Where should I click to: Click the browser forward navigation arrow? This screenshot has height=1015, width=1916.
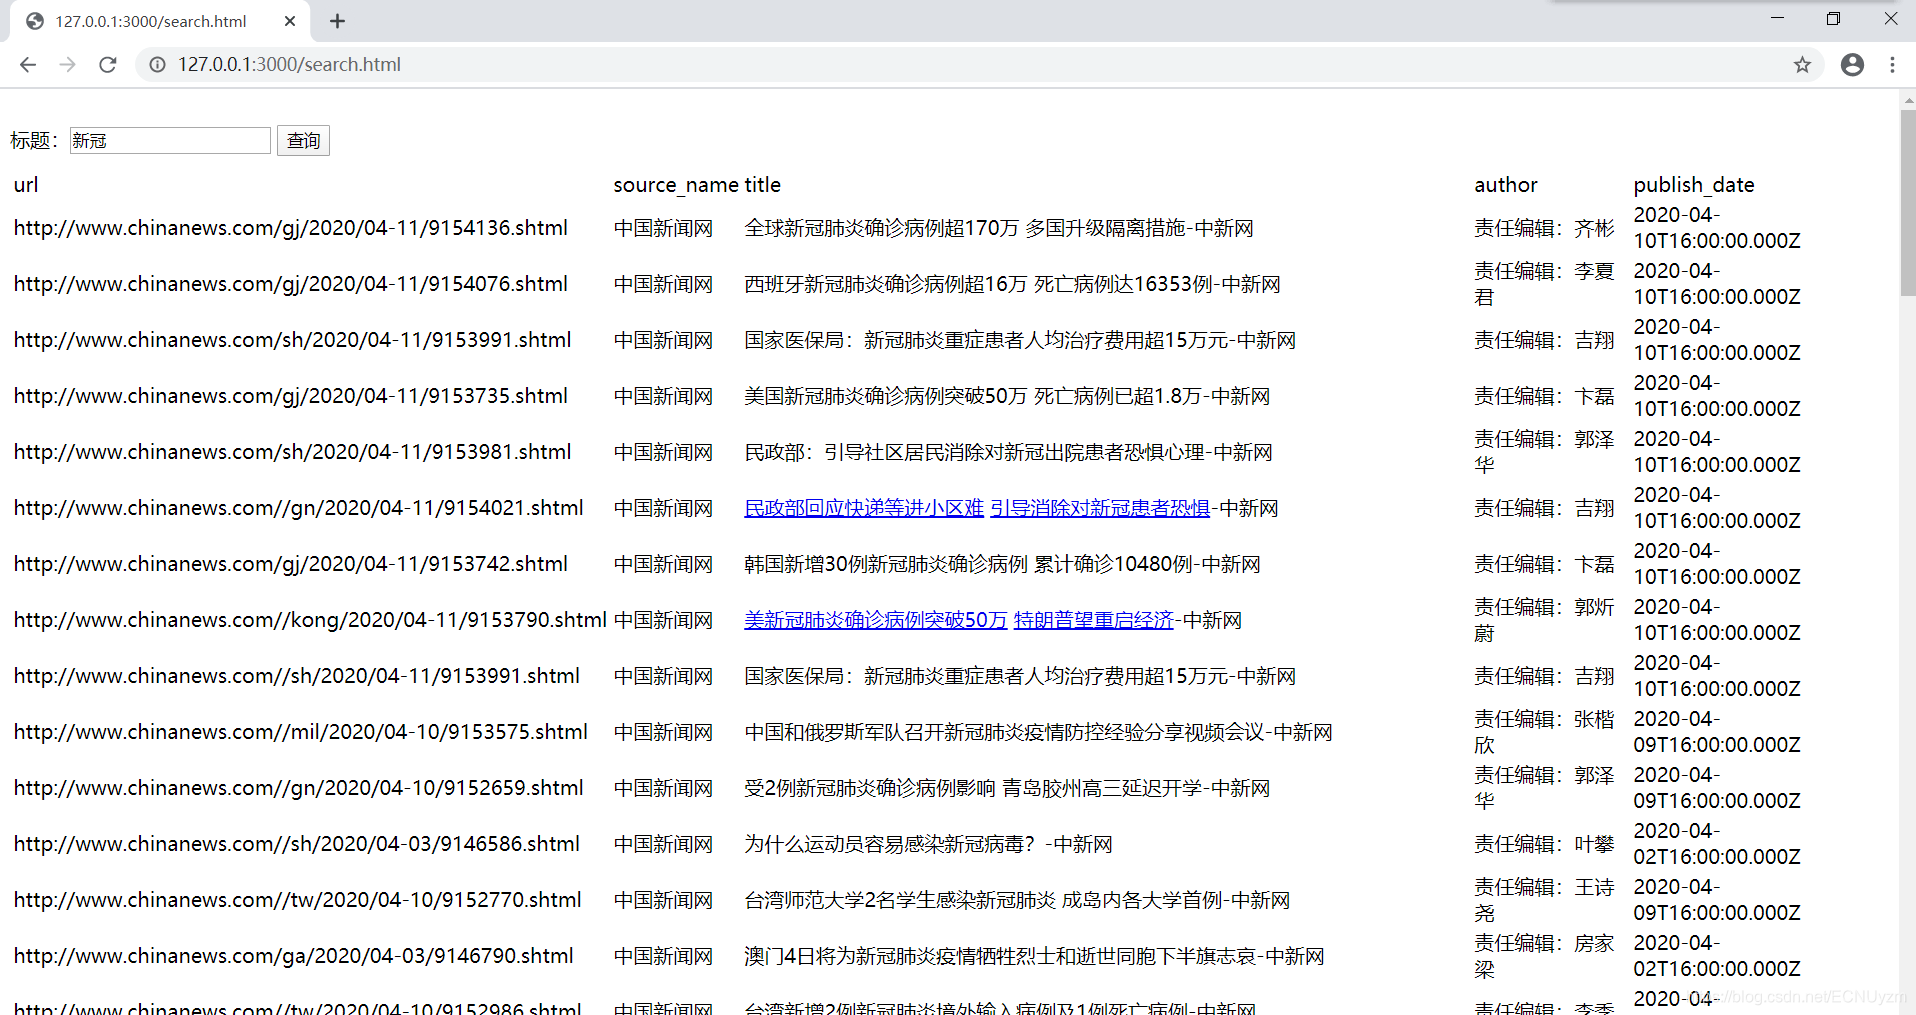[x=67, y=64]
